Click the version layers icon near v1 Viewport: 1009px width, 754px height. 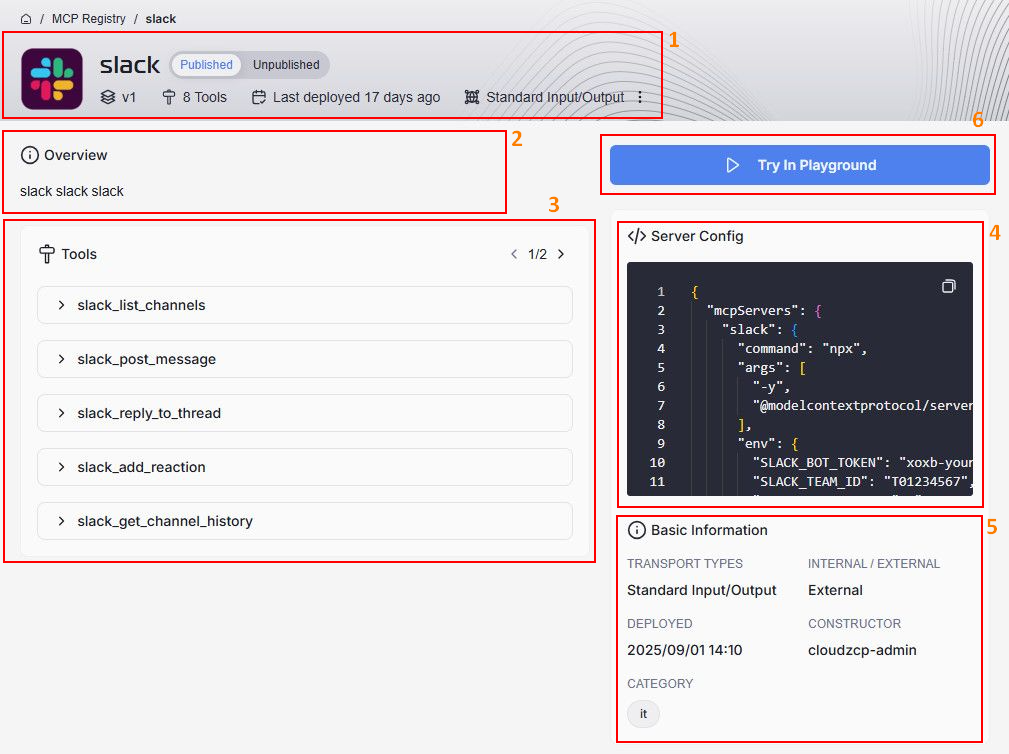tap(108, 97)
